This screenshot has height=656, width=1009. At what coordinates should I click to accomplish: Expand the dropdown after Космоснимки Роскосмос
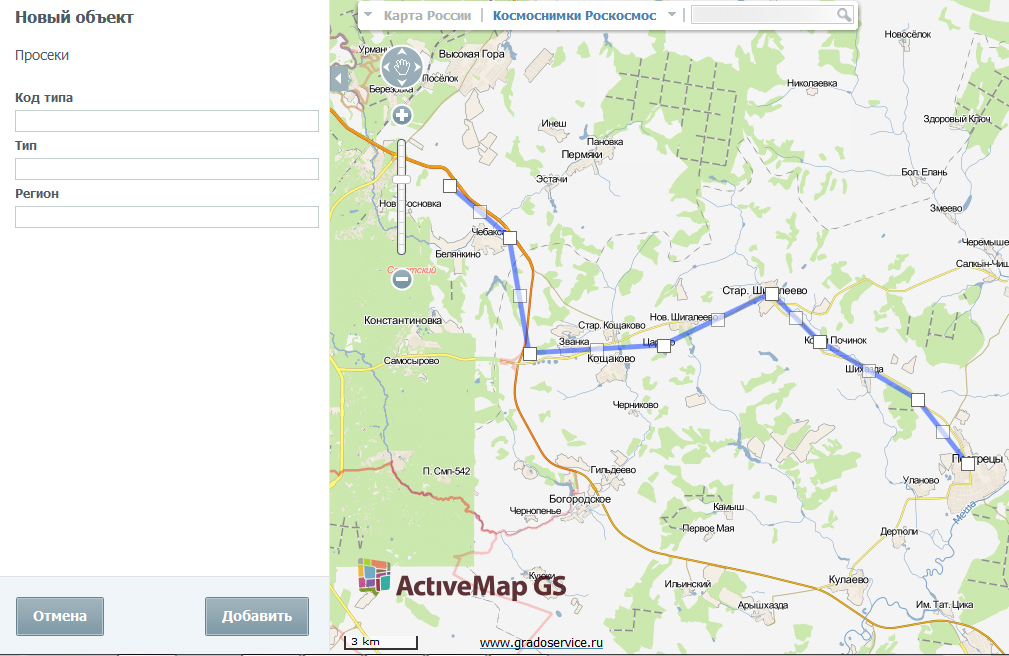tap(672, 14)
